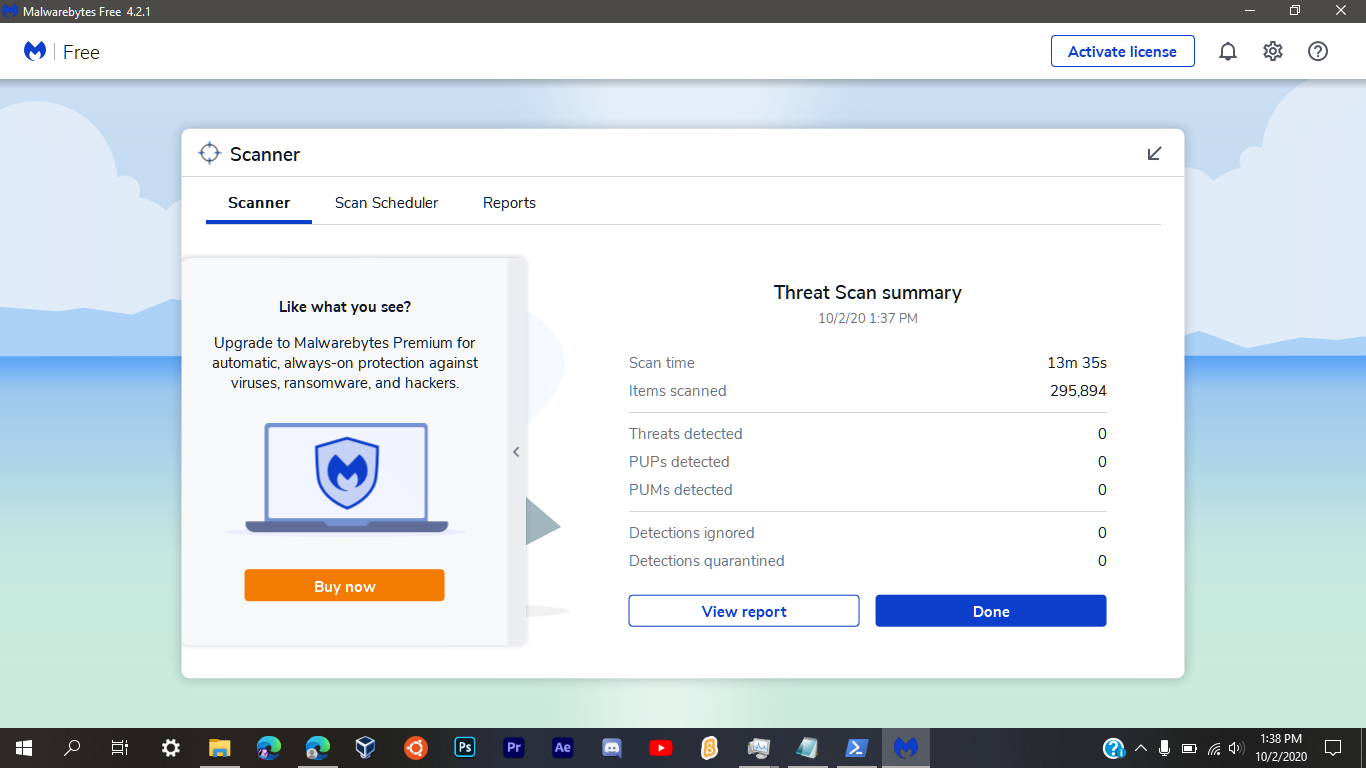Click the PUPs detected label
The height and width of the screenshot is (768, 1366).
679,462
